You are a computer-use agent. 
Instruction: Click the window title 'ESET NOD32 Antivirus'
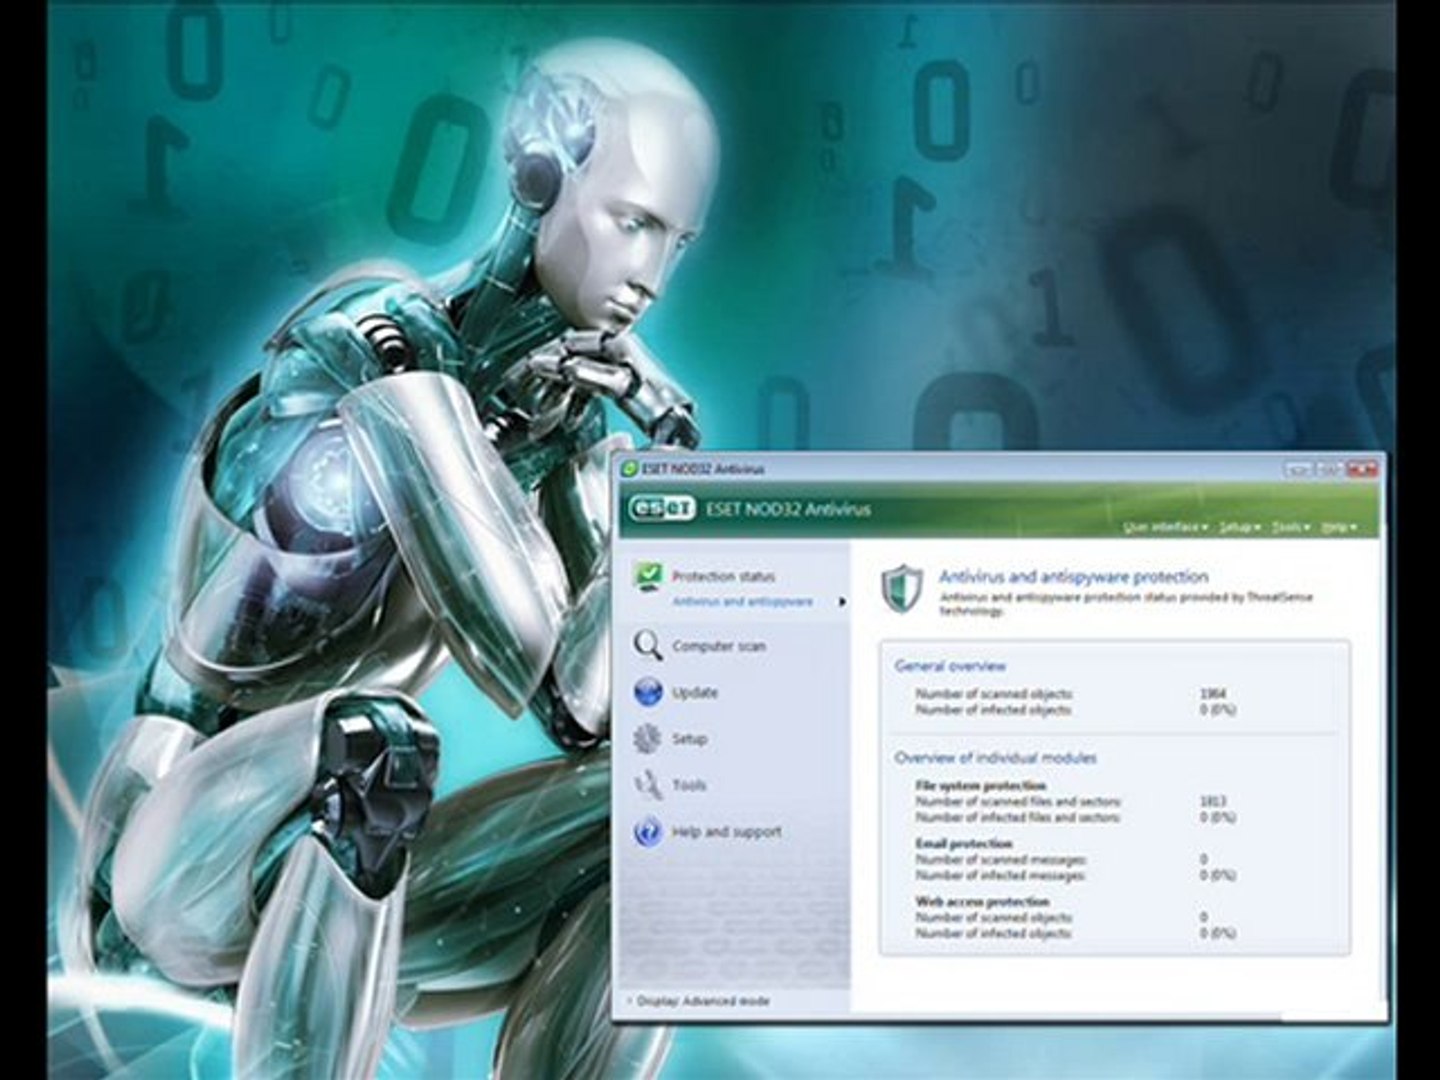[x=703, y=469]
